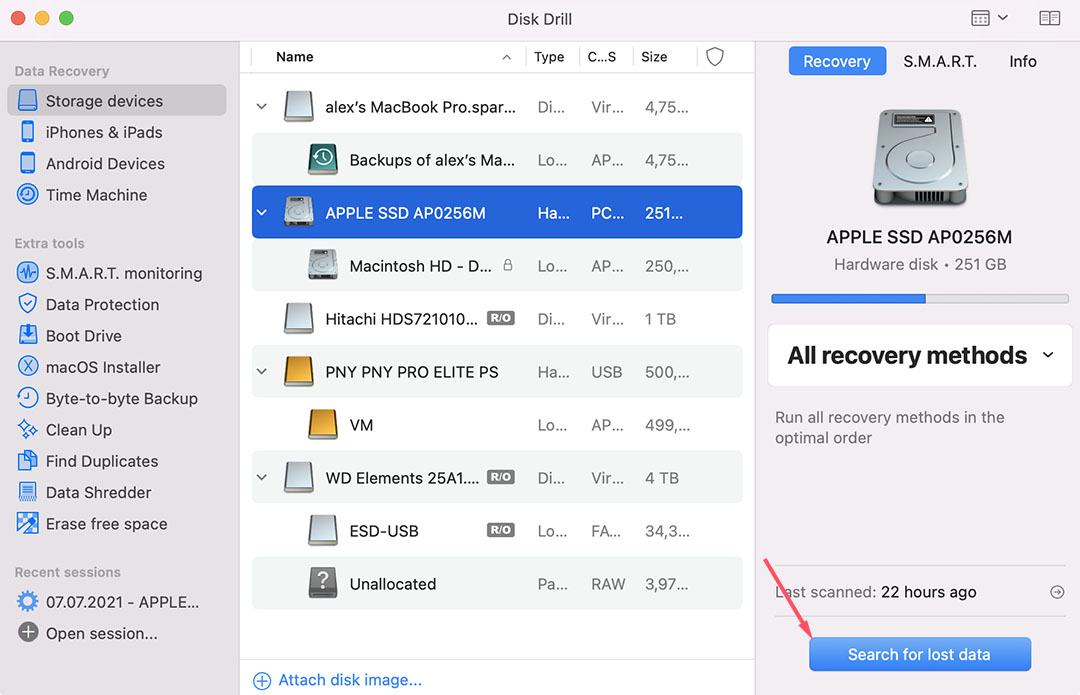The image size is (1080, 695).
Task: Open Data Protection shield tool
Action: (102, 304)
